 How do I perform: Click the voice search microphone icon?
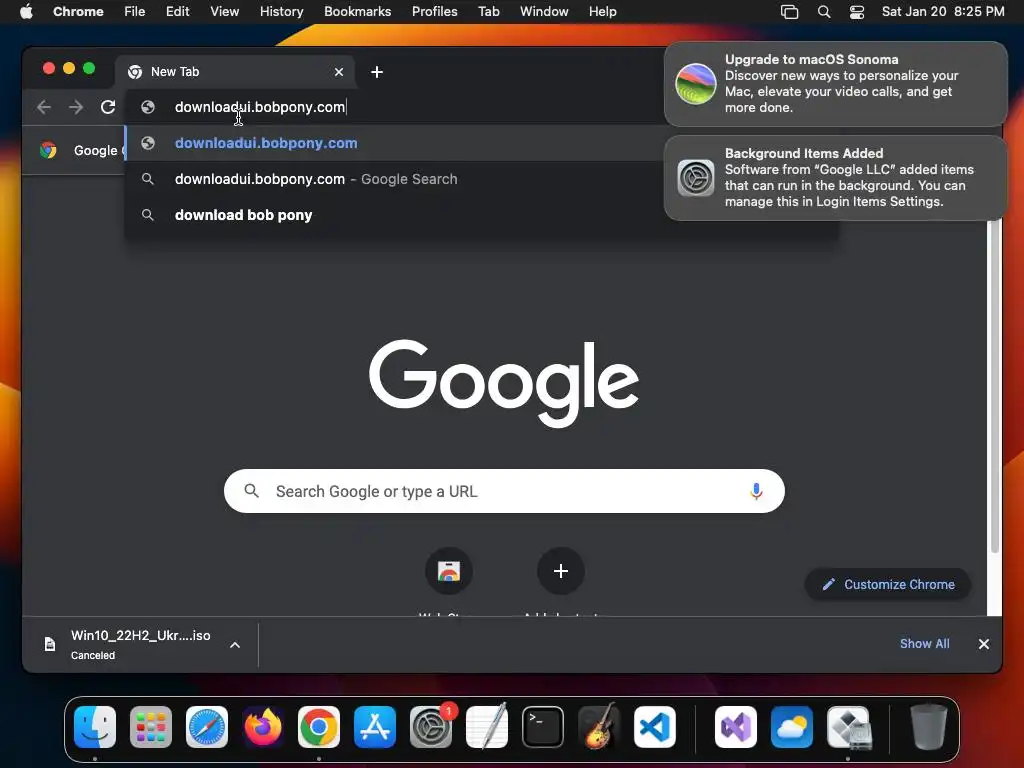click(756, 491)
